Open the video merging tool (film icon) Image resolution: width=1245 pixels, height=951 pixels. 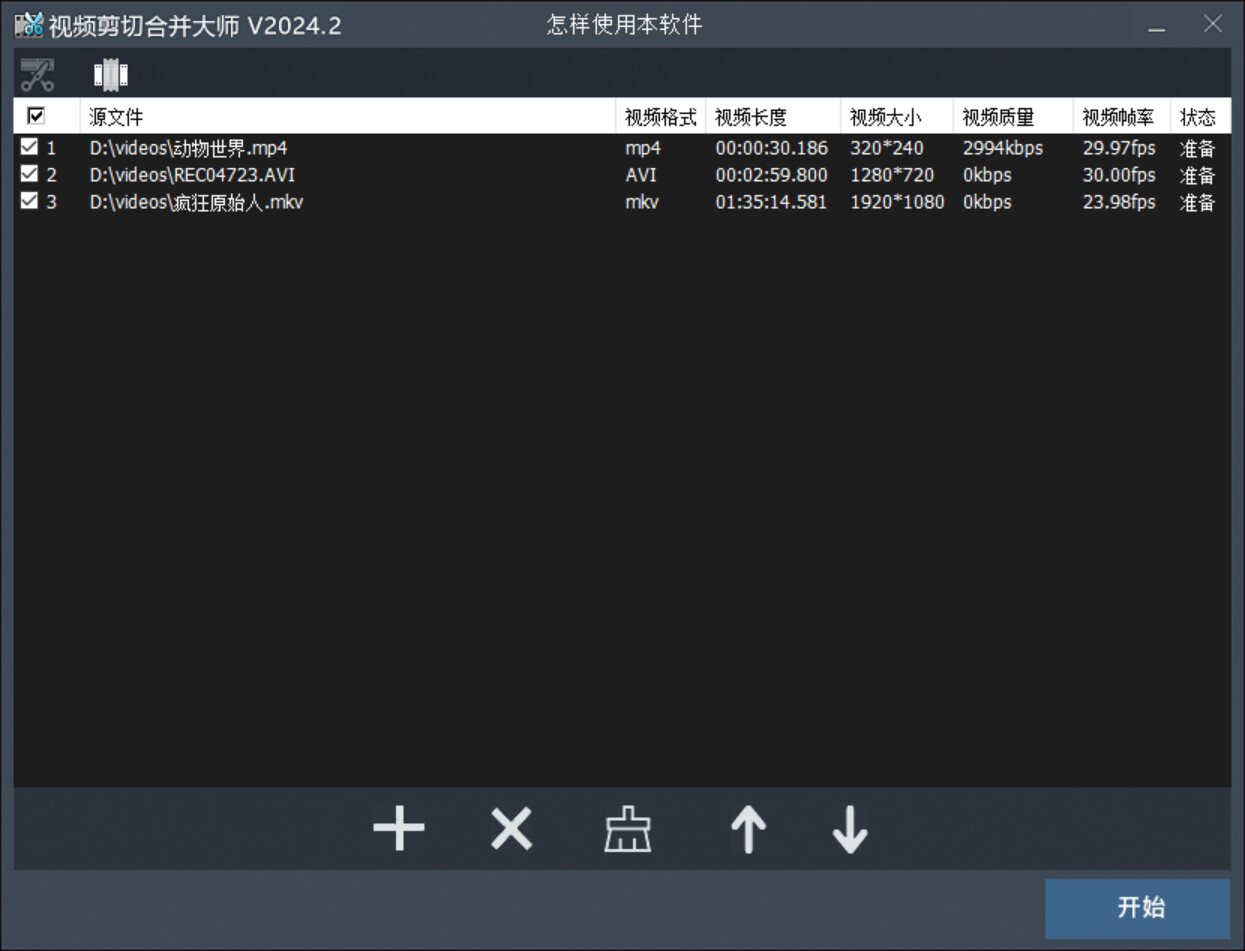coord(110,73)
